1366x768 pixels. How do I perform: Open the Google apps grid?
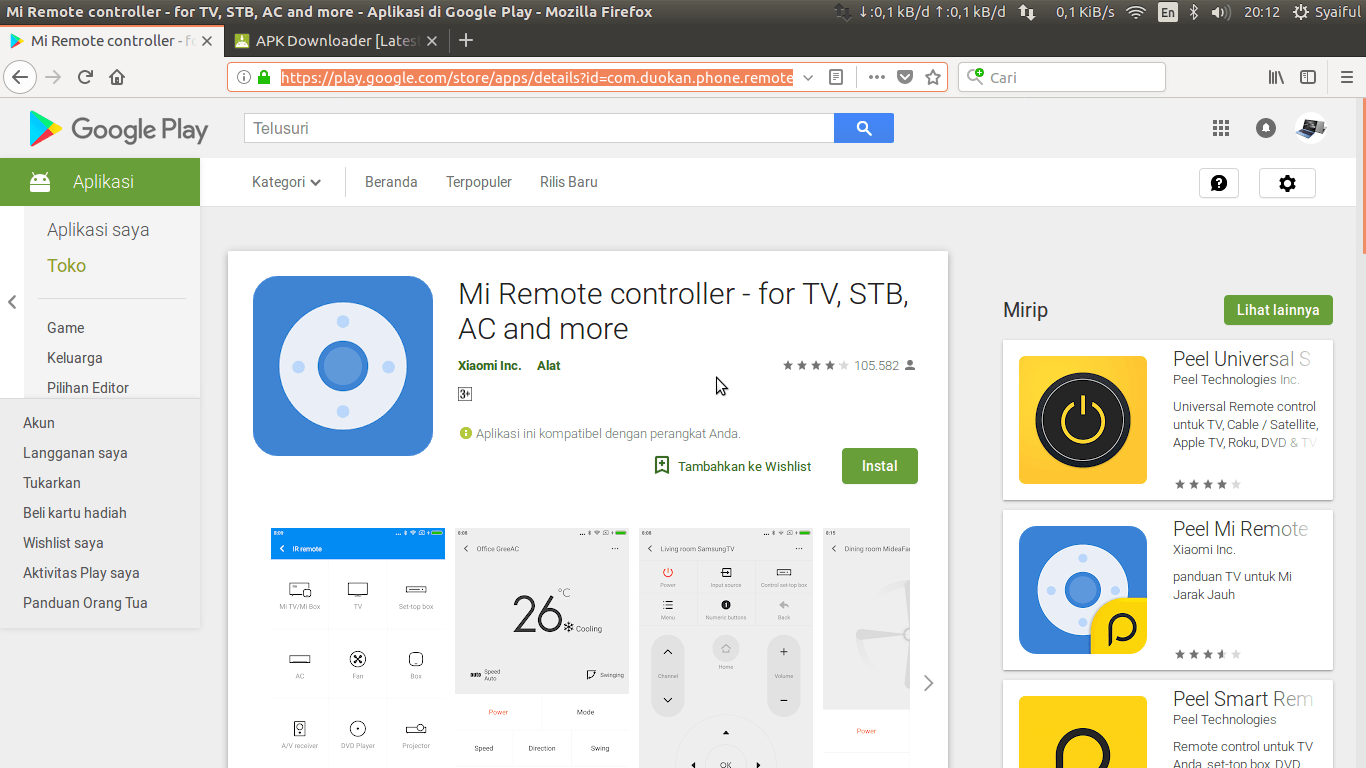pyautogui.click(x=1220, y=128)
